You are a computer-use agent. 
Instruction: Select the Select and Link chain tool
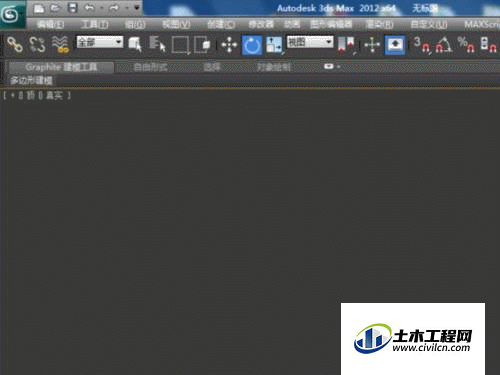point(15,45)
